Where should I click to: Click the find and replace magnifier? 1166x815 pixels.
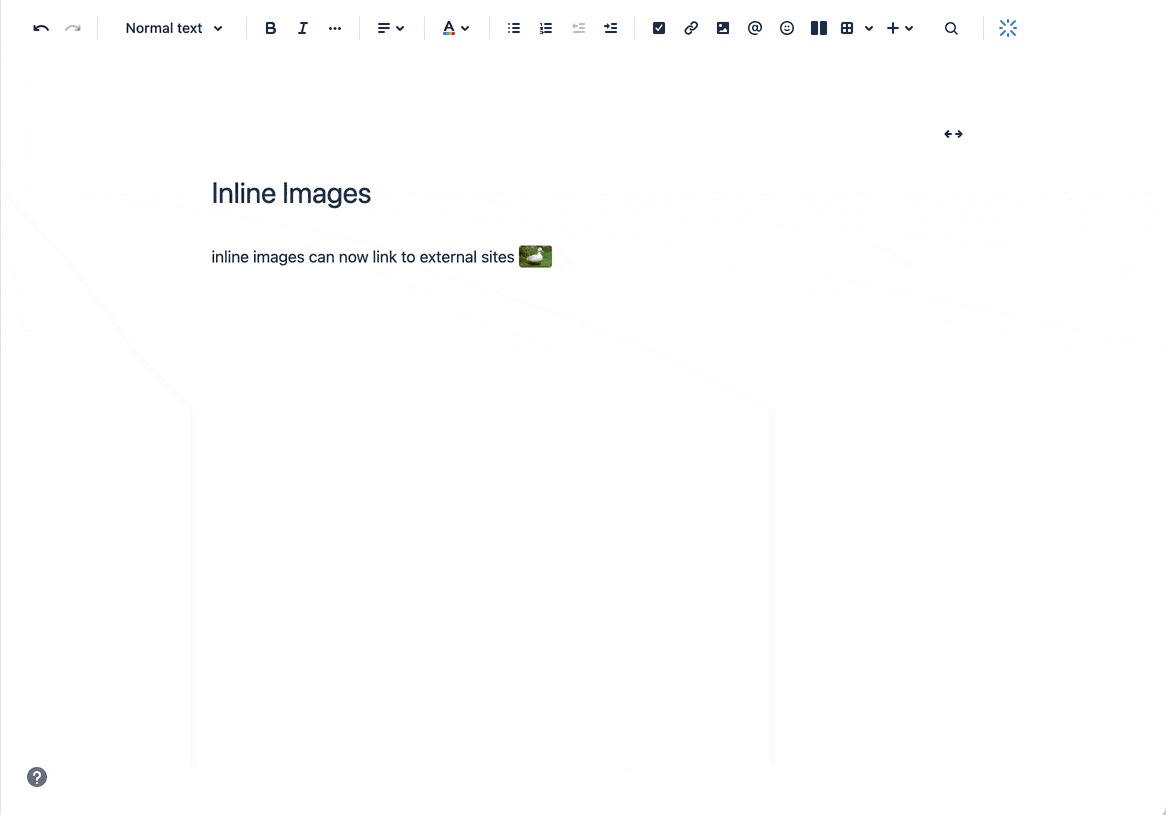(951, 28)
